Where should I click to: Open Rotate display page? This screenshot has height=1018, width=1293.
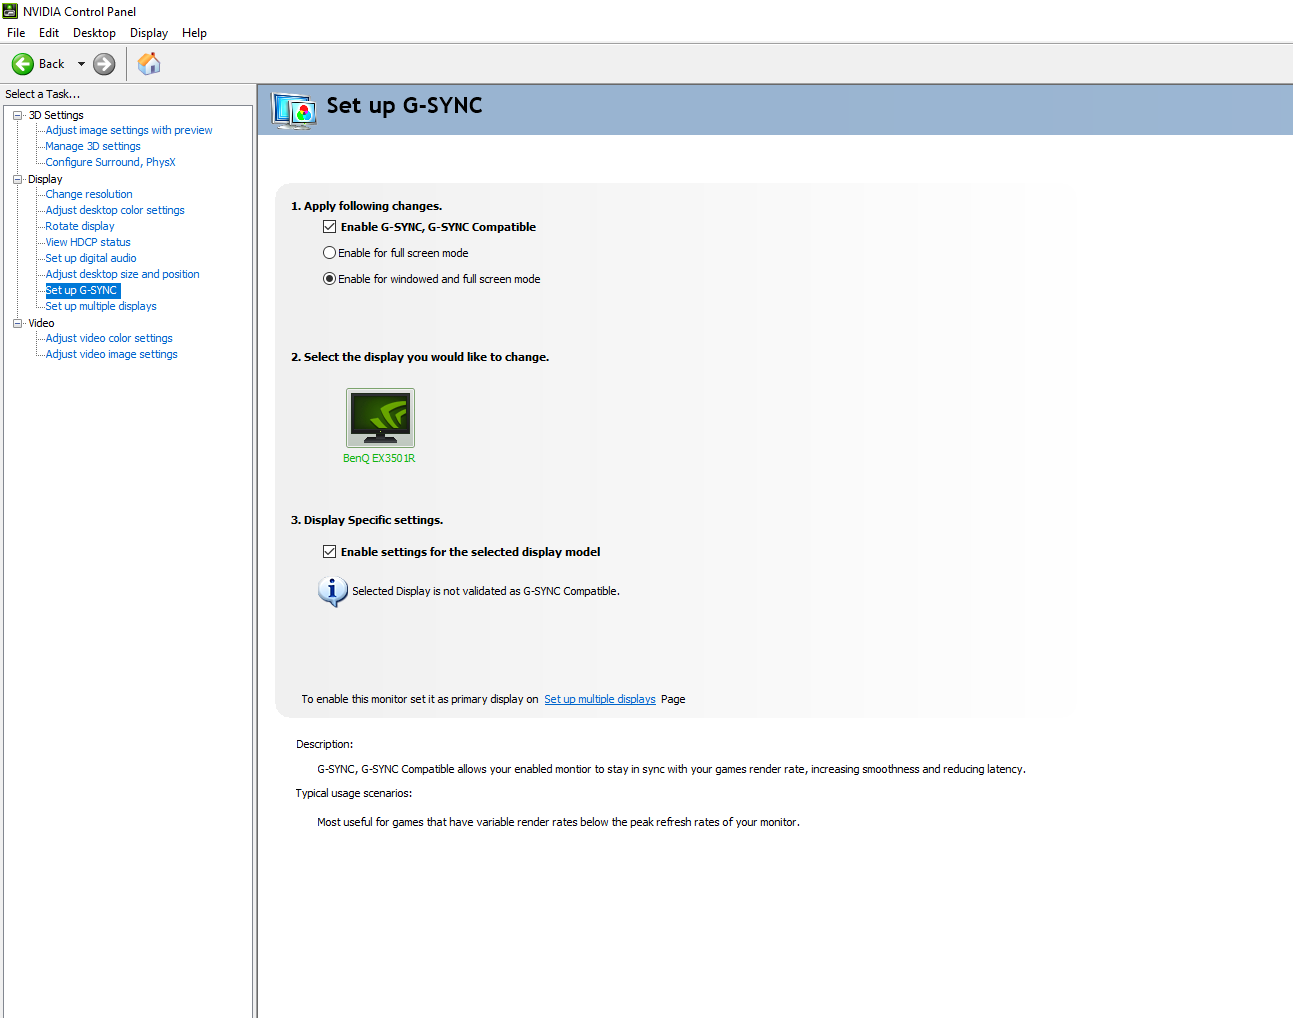pyautogui.click(x=80, y=226)
